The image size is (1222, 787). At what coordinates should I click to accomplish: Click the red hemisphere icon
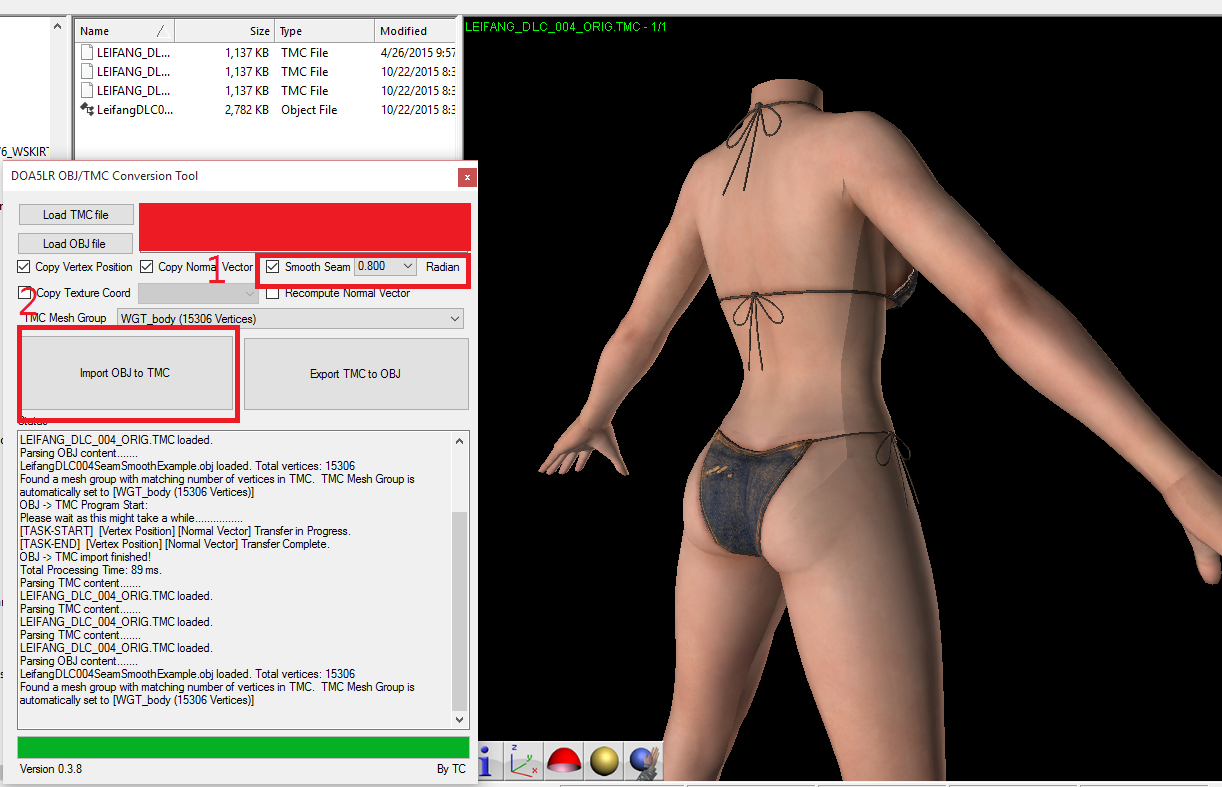564,762
